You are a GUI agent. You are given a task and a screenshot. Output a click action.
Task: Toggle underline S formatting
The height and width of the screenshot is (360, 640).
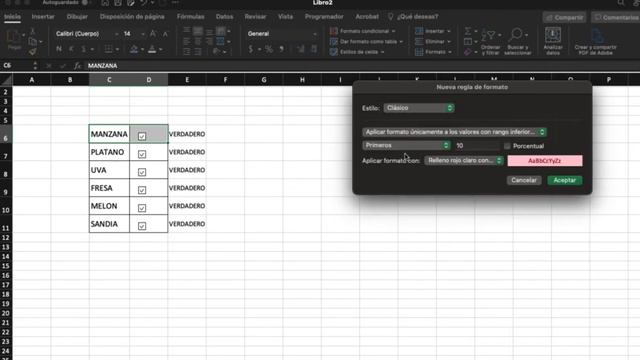pyautogui.click(x=84, y=49)
